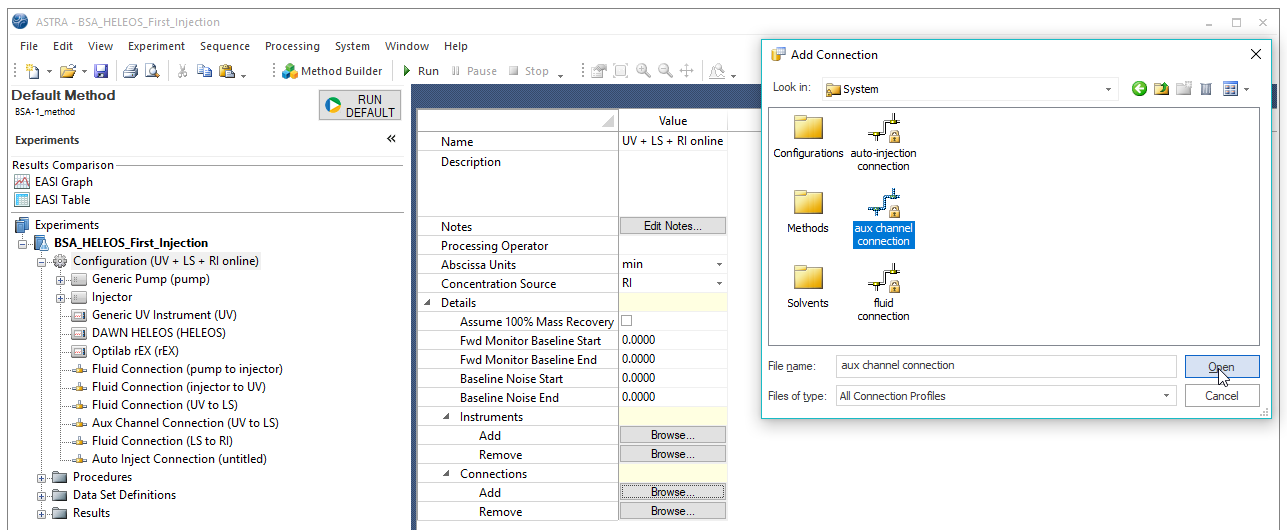Collapse the Experiments panel with chevron
Screen dimensions: 1287x530
click(391, 139)
